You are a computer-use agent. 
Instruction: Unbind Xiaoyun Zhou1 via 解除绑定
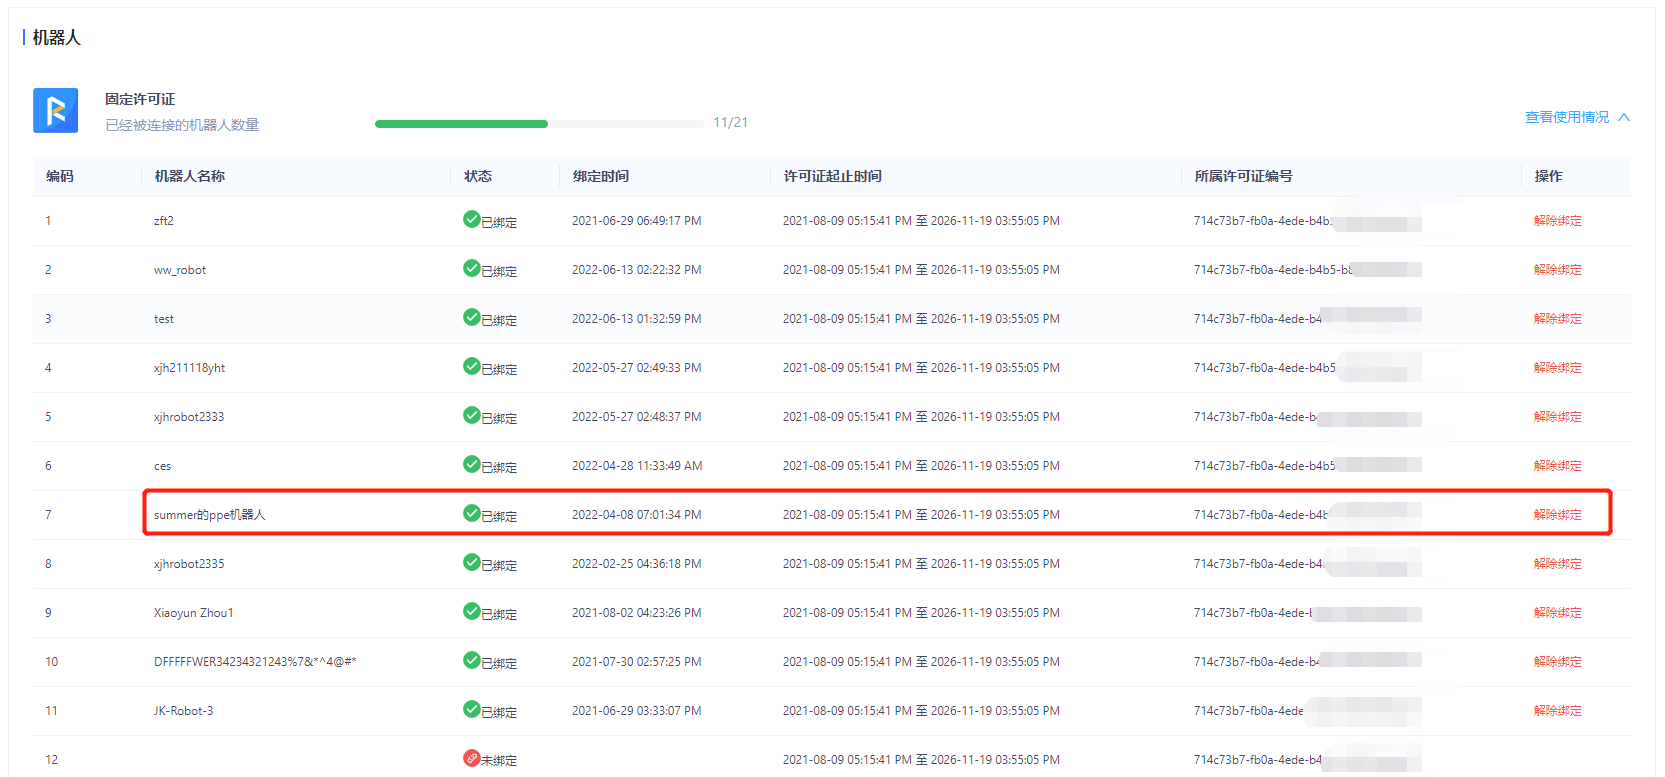(1558, 613)
